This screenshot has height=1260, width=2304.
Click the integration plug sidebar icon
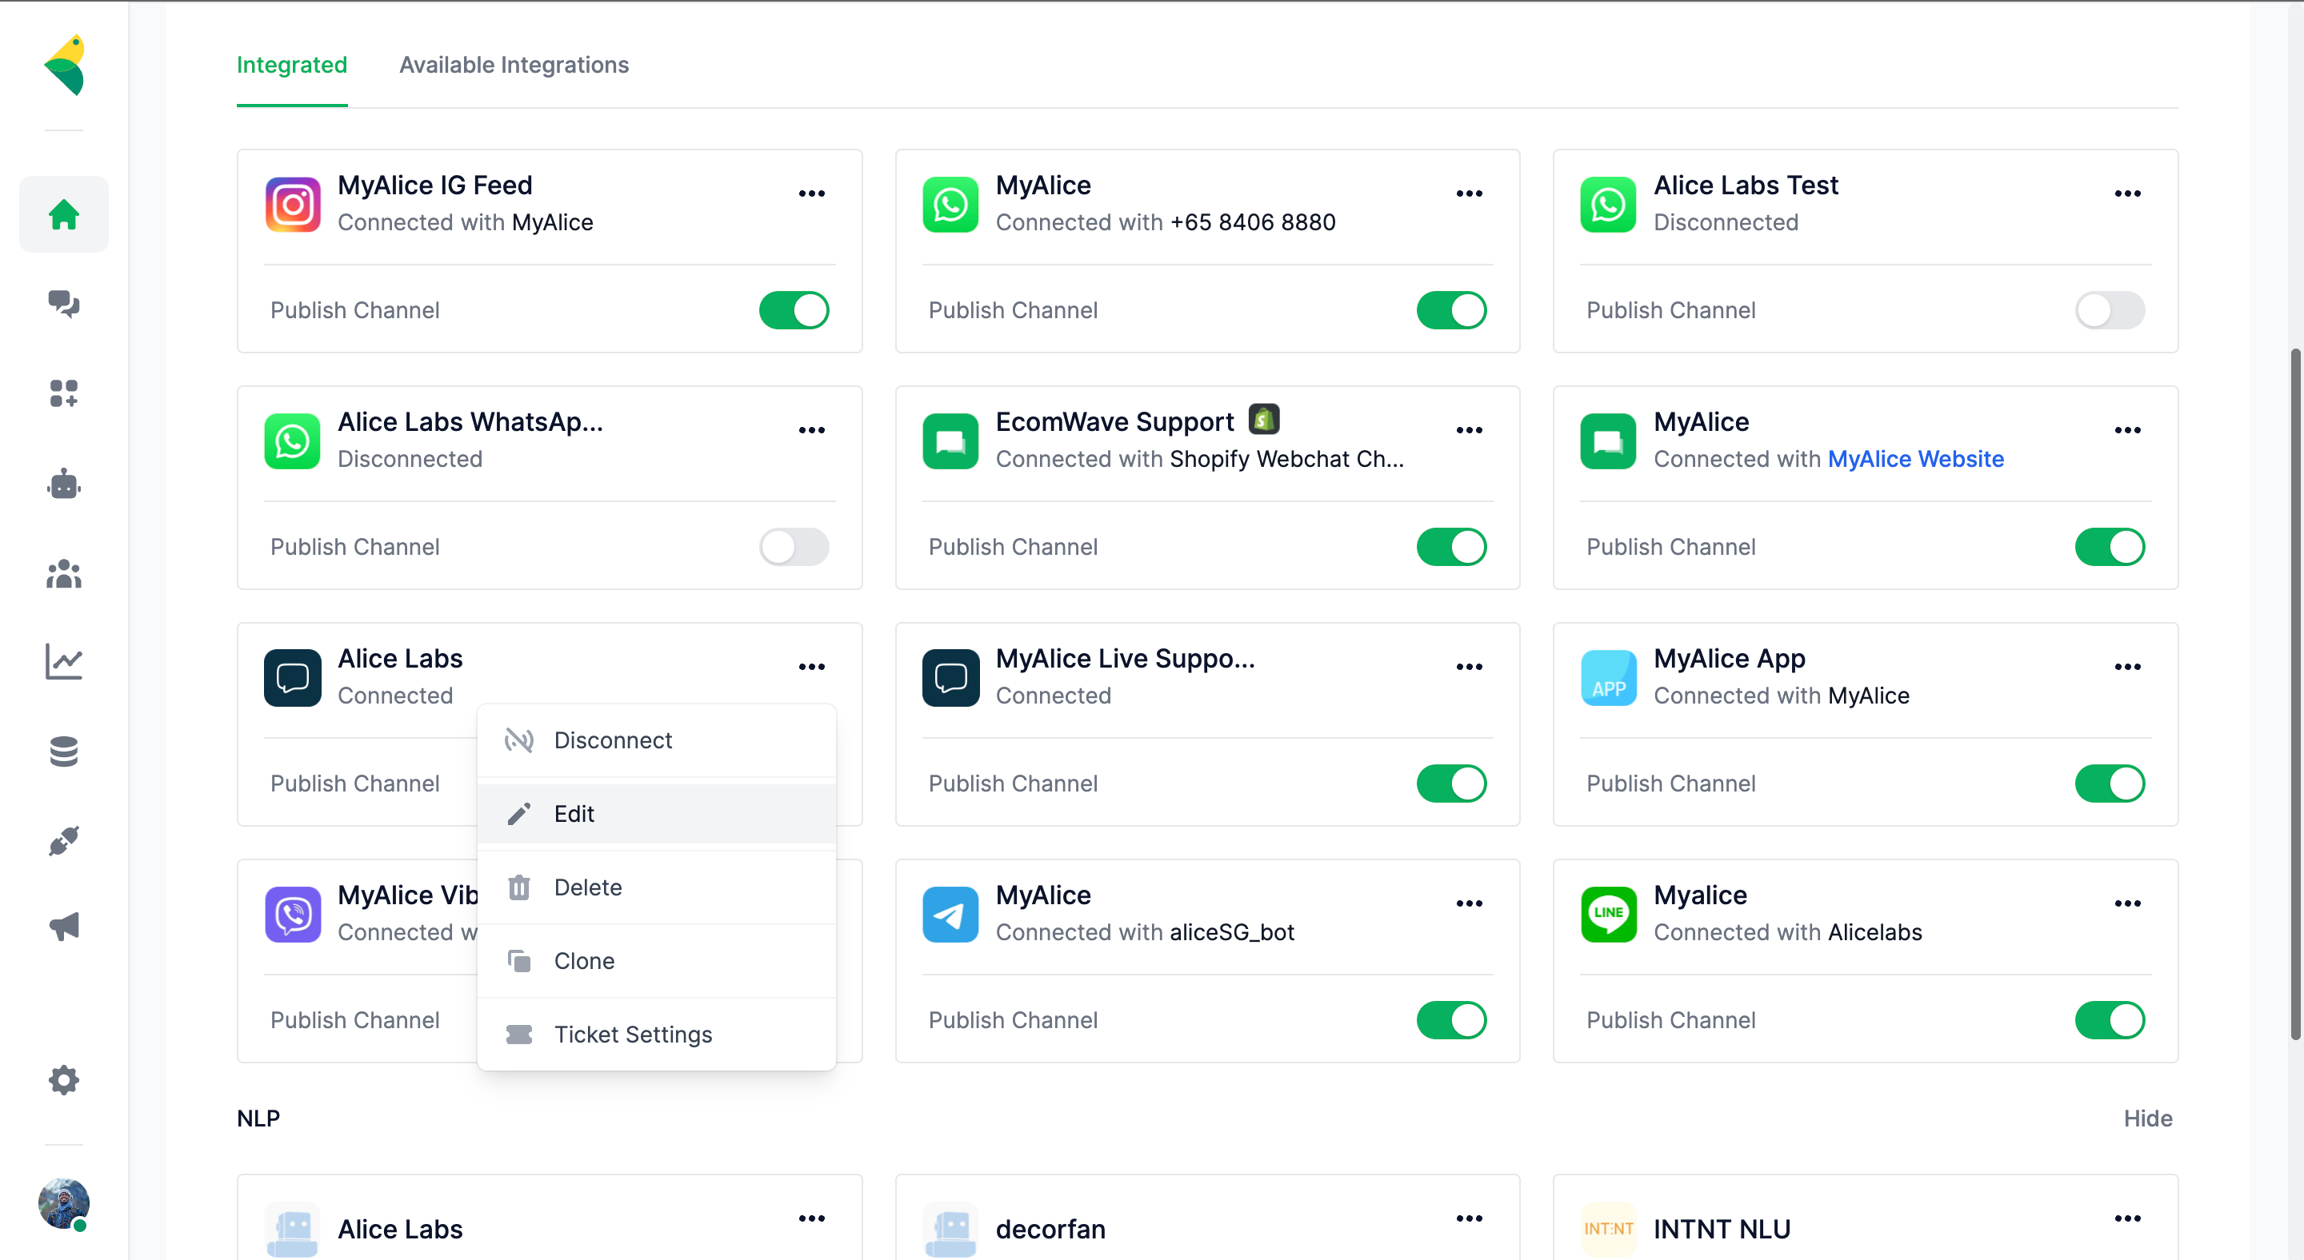point(64,841)
